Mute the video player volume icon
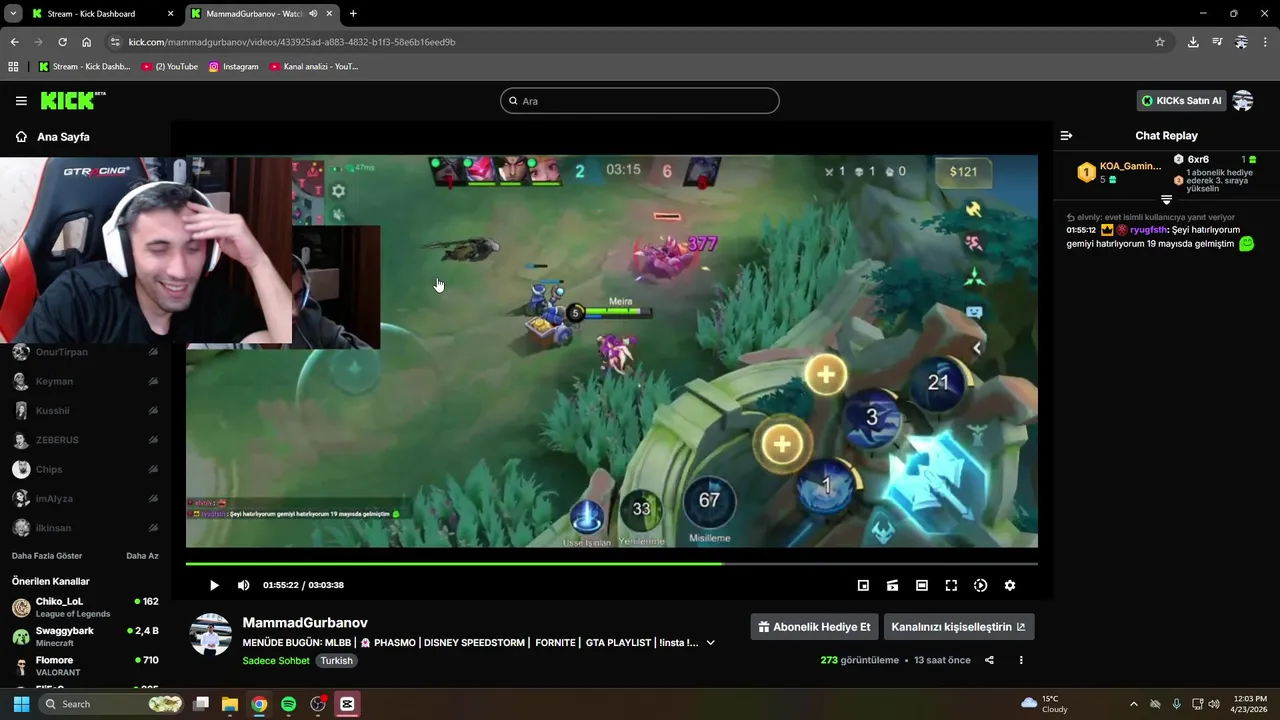Viewport: 1280px width, 720px height. click(x=243, y=585)
